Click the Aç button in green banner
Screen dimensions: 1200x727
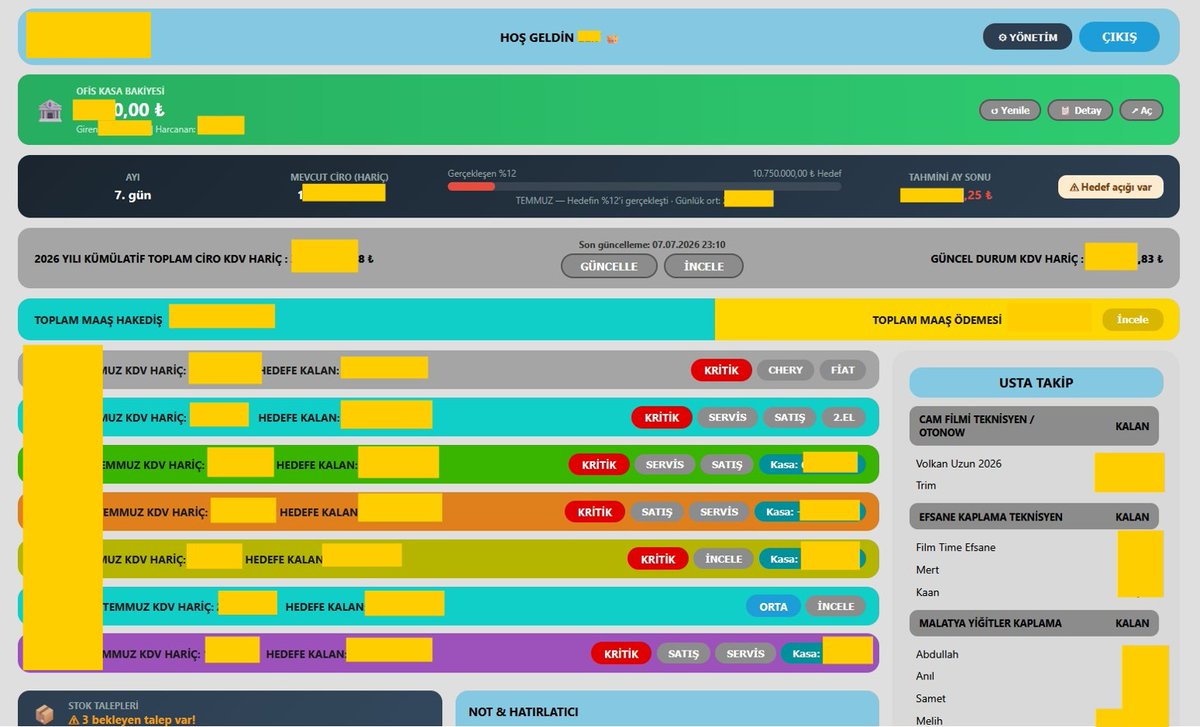pyautogui.click(x=1141, y=110)
